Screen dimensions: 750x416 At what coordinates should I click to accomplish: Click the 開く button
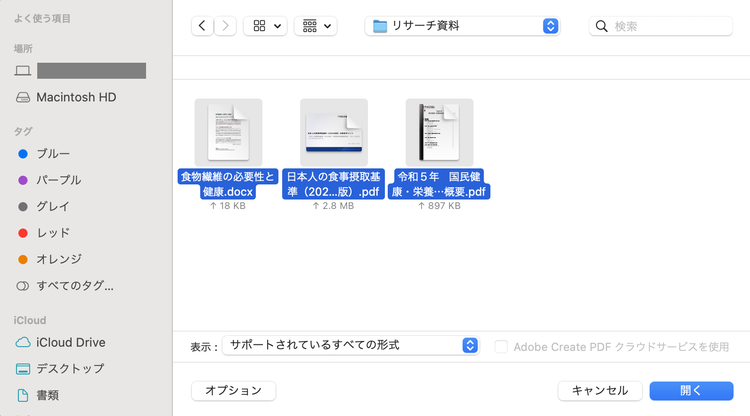[691, 391]
